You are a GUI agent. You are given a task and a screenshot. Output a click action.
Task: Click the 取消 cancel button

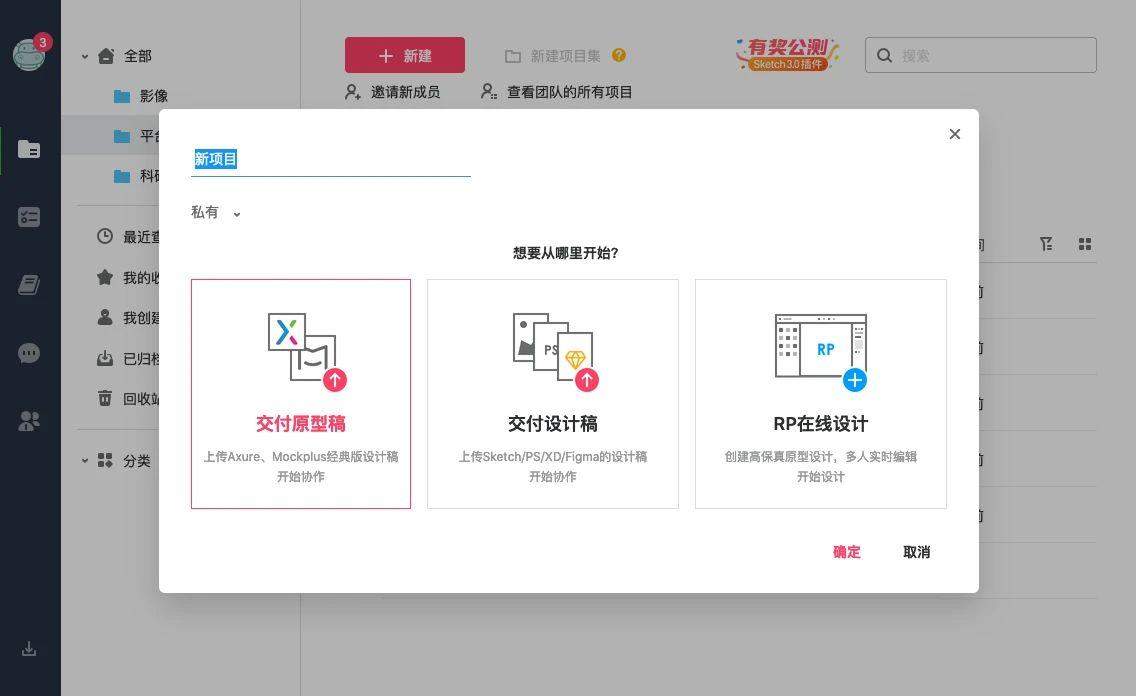[x=916, y=552]
